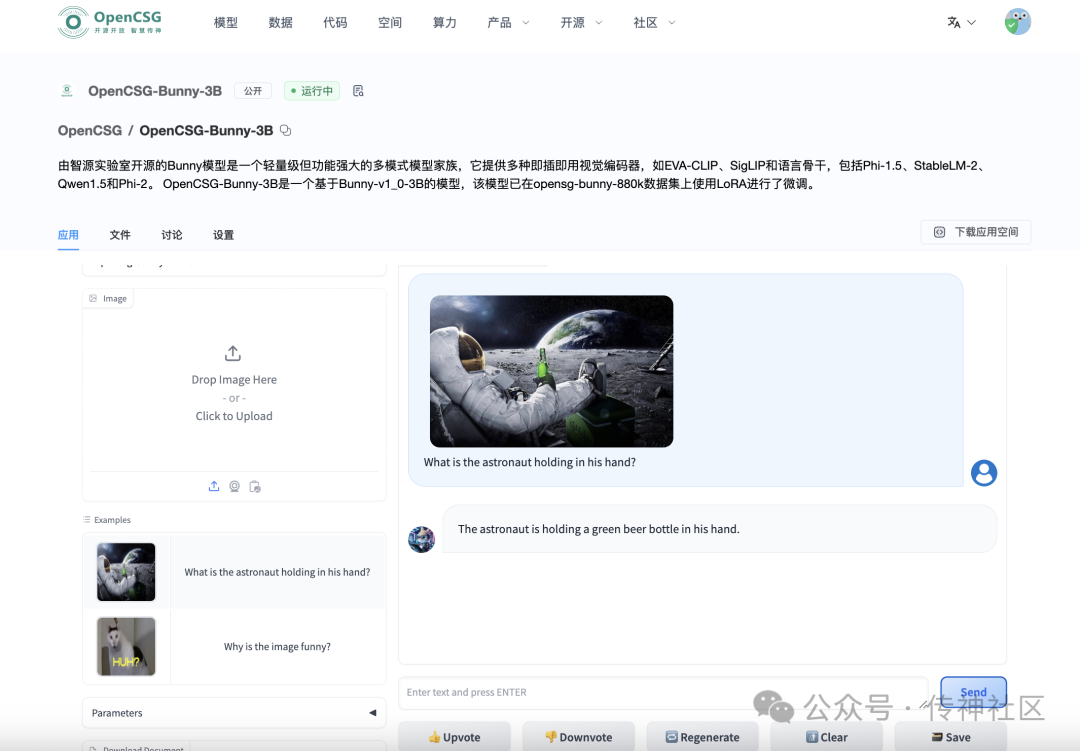Viewport: 1080px width, 751px height.
Task: Click the Examples section label
Action: (x=107, y=519)
